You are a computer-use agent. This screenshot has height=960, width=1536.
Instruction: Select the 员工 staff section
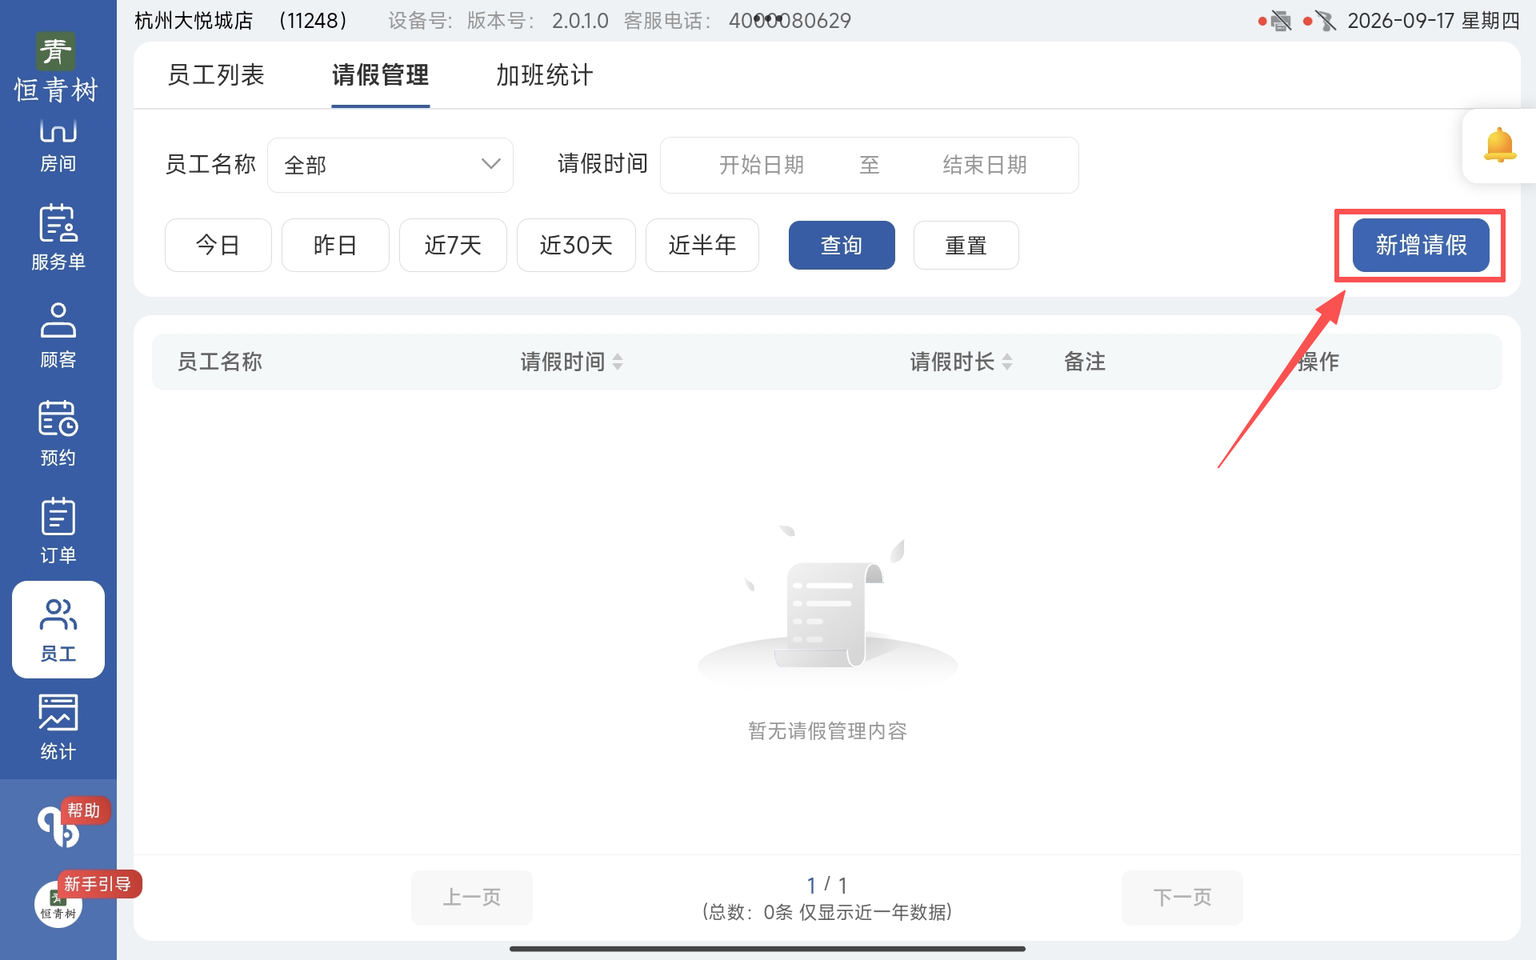(58, 630)
